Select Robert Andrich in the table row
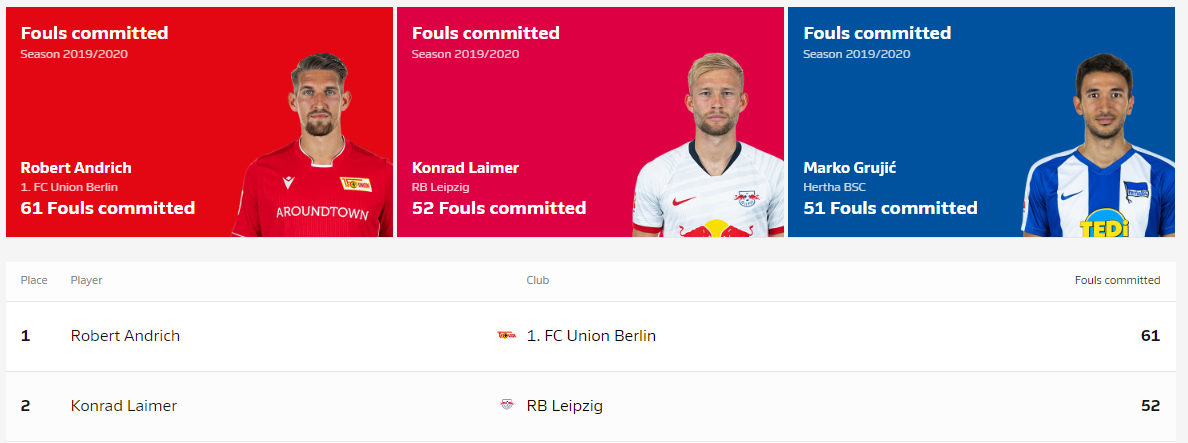Image resolution: width=1188 pixels, height=443 pixels. tap(125, 336)
